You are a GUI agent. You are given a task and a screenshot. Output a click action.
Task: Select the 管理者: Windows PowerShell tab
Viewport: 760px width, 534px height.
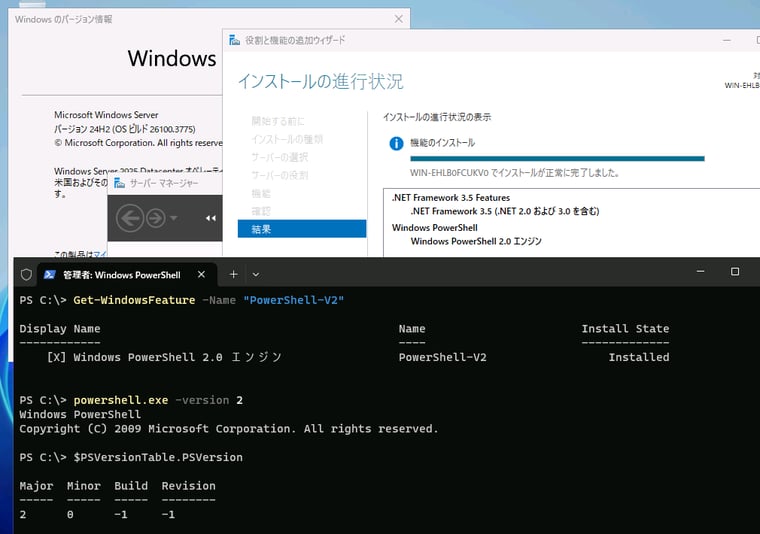pos(126,275)
